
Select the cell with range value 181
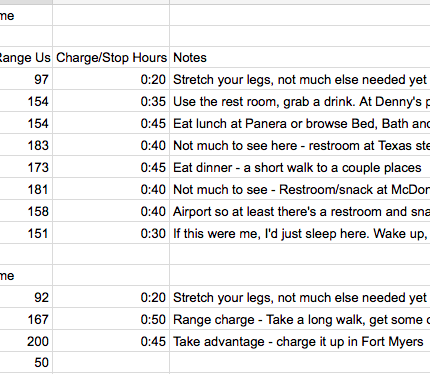[26, 189]
